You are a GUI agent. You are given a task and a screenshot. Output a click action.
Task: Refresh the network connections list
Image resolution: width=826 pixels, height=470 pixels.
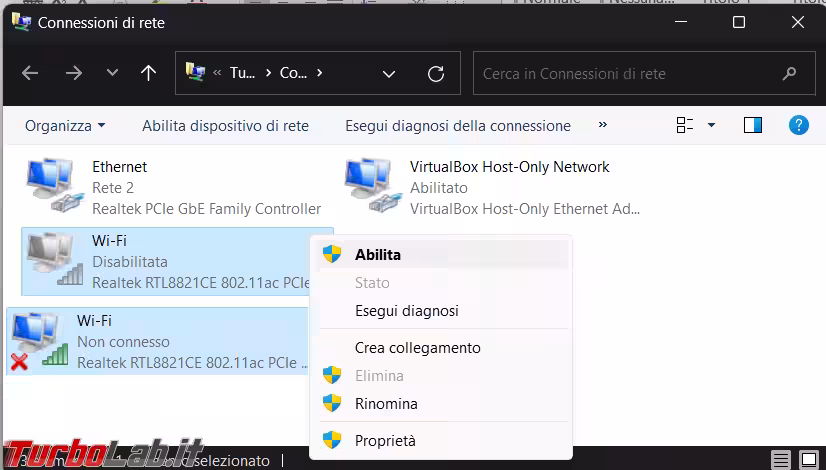pyautogui.click(x=436, y=73)
